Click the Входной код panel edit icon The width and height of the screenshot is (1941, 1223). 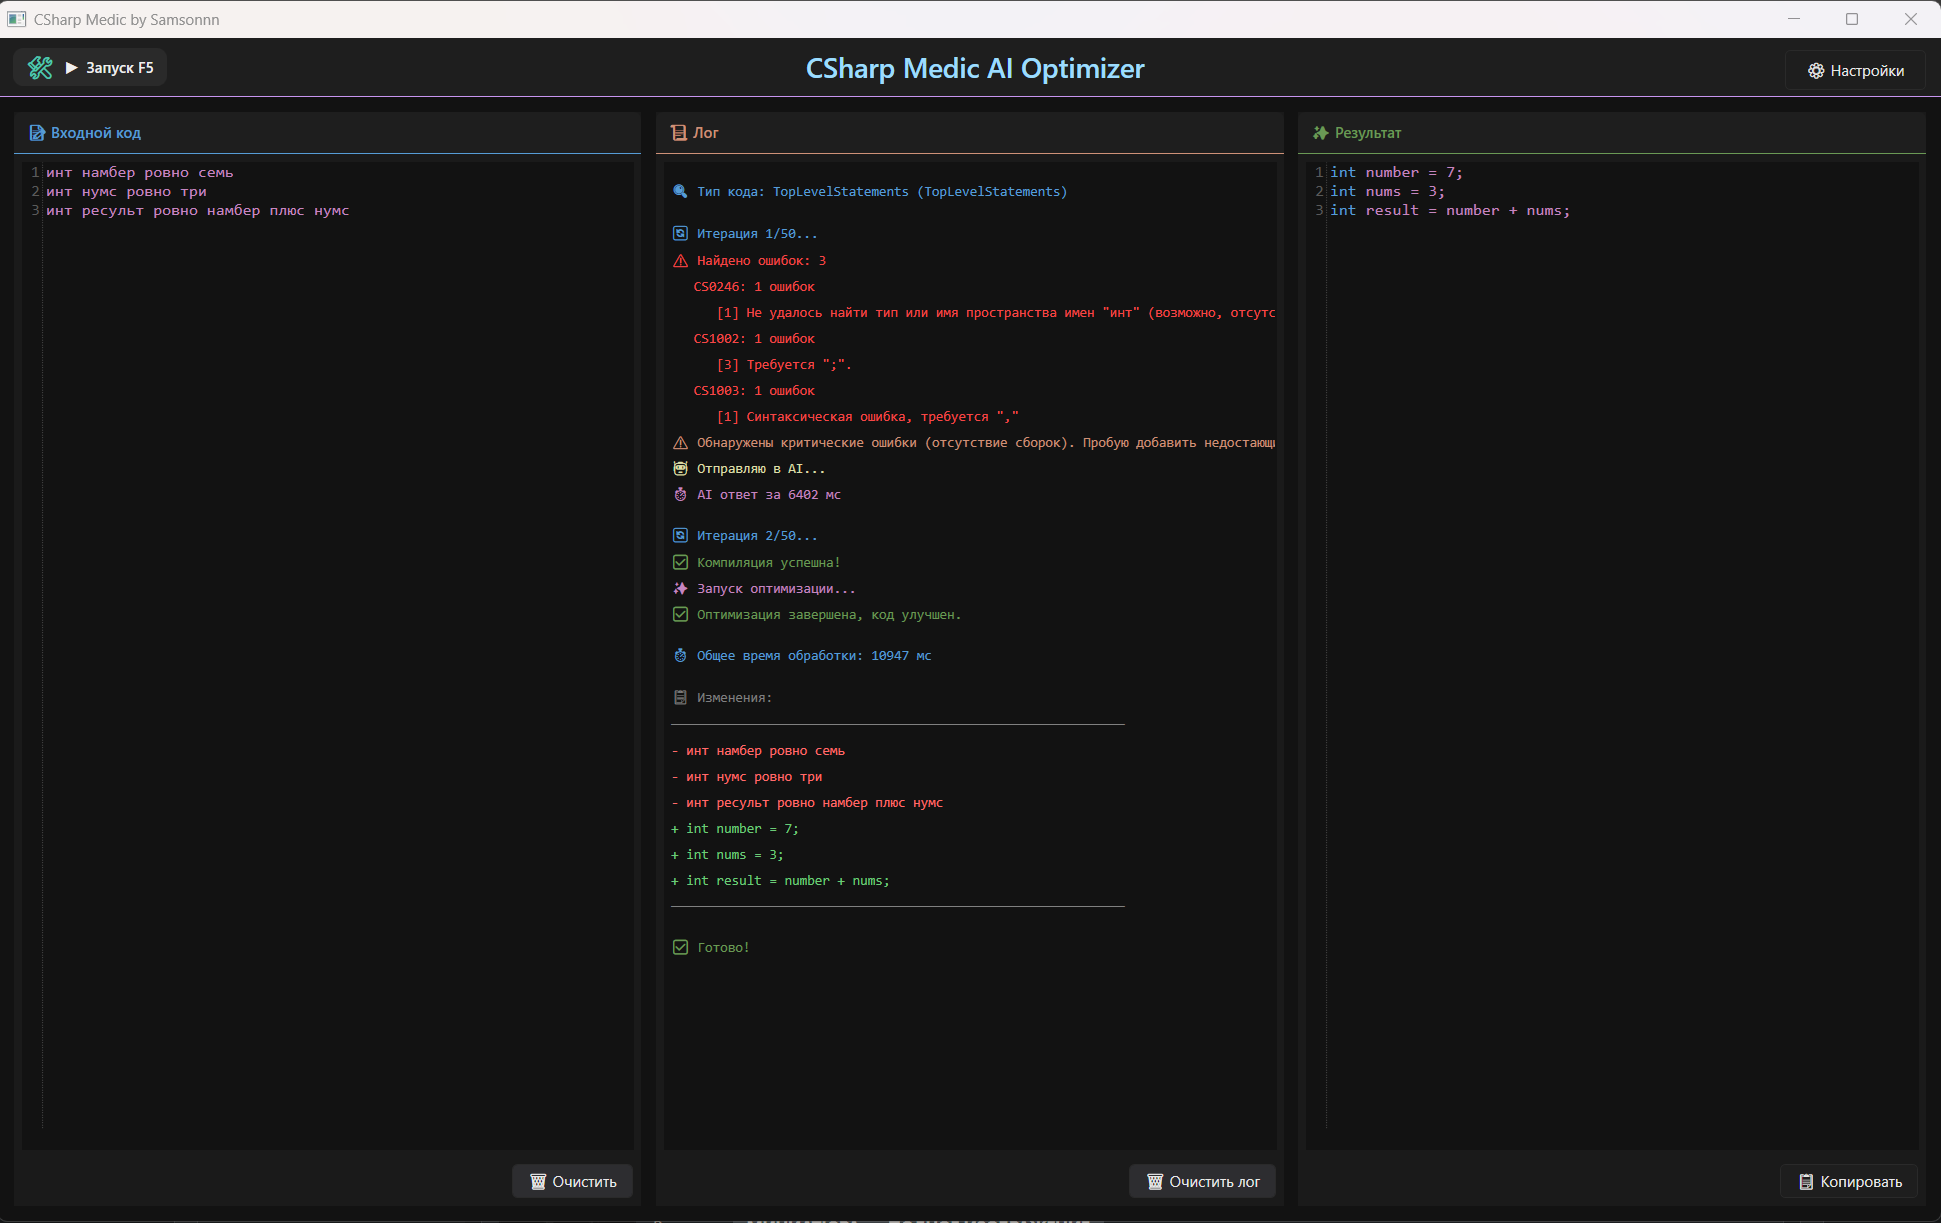pos(37,133)
